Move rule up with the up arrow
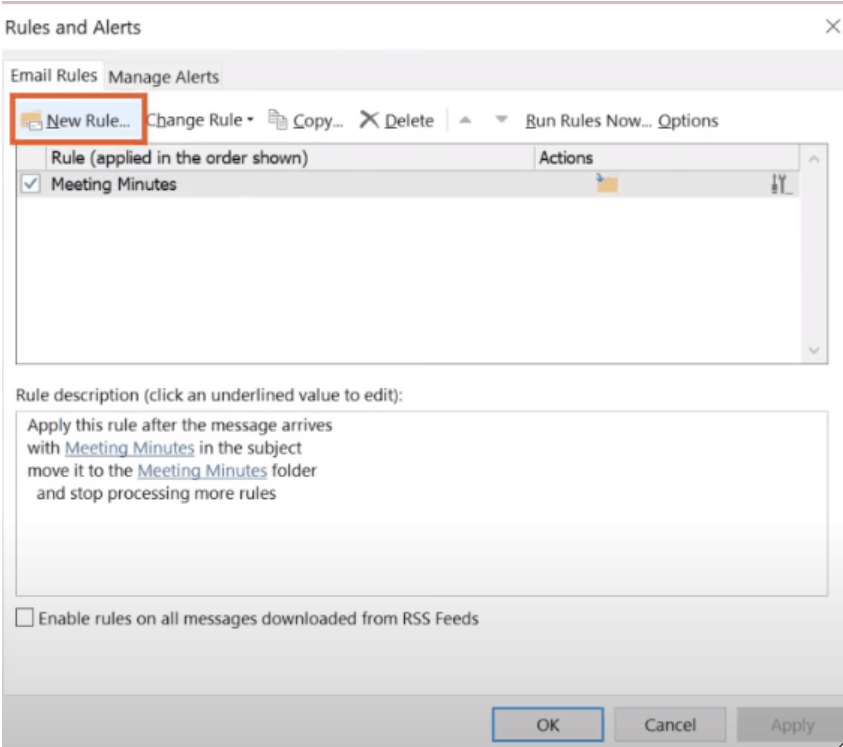The height and width of the screenshot is (747, 843). [x=466, y=120]
